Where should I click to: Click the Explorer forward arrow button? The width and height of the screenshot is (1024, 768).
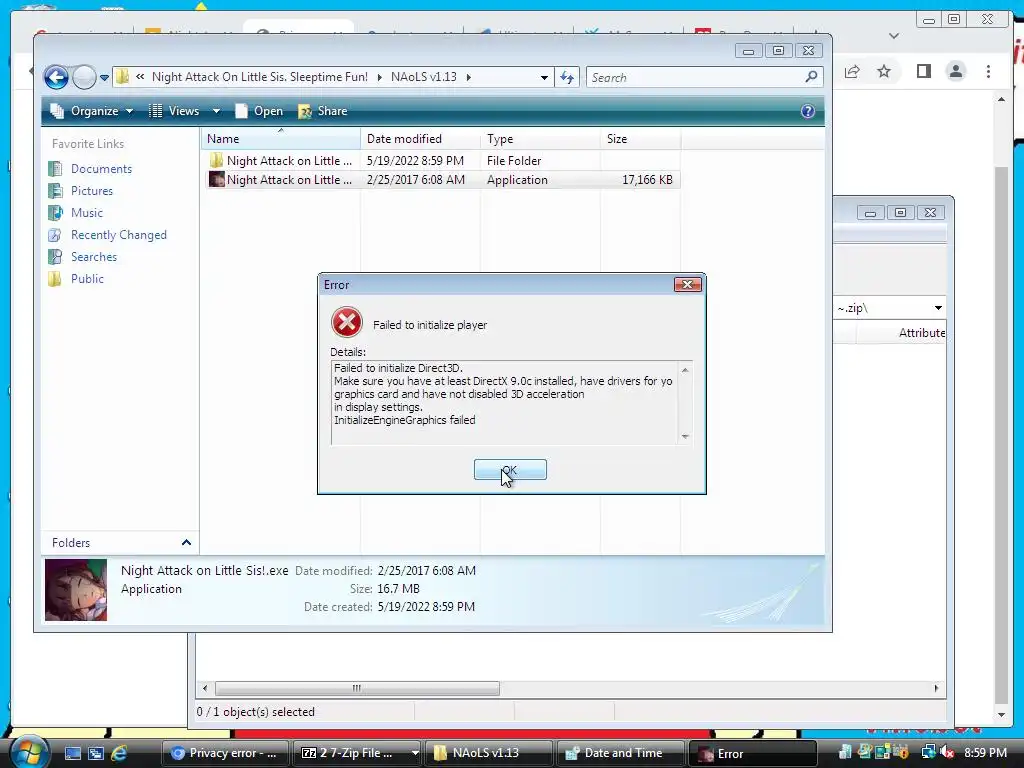pos(84,77)
